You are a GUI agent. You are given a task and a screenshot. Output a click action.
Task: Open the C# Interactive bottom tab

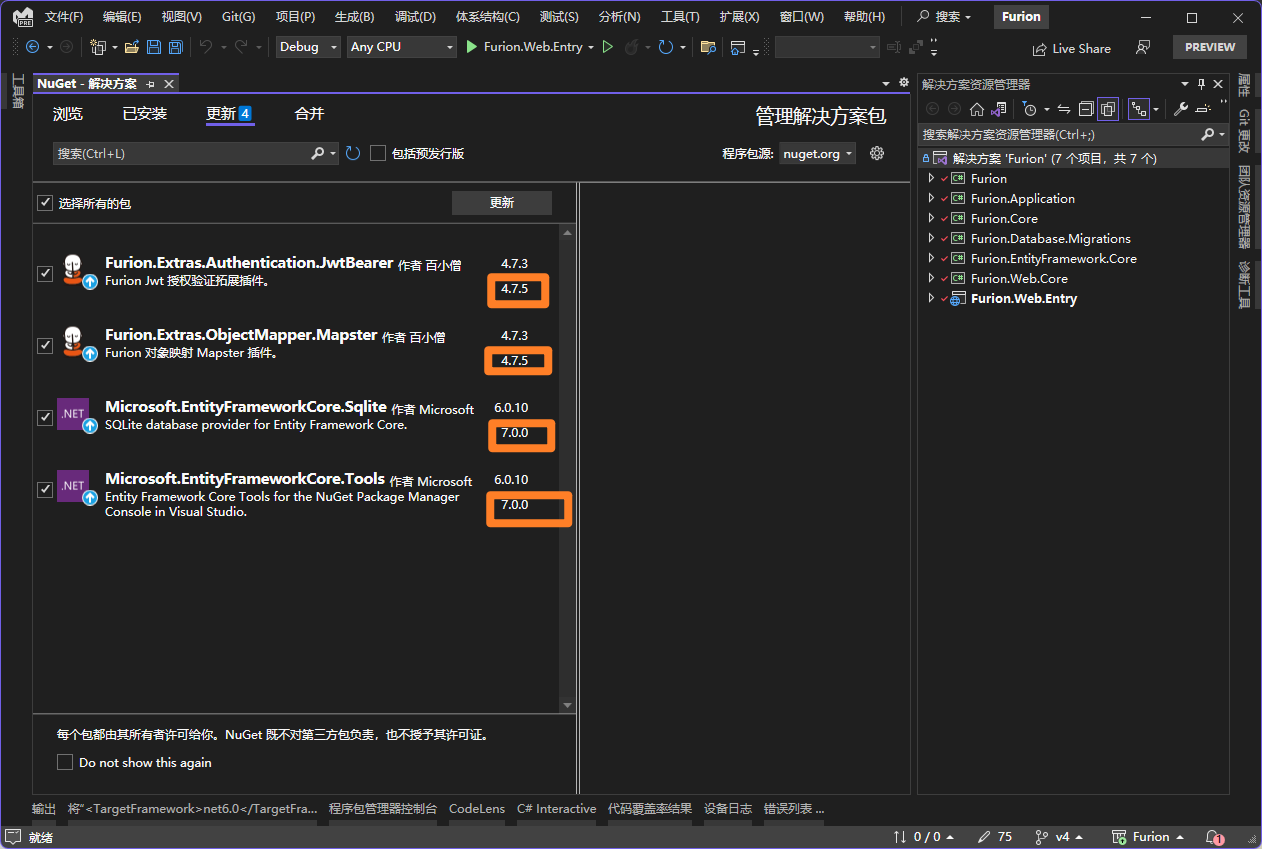point(556,809)
